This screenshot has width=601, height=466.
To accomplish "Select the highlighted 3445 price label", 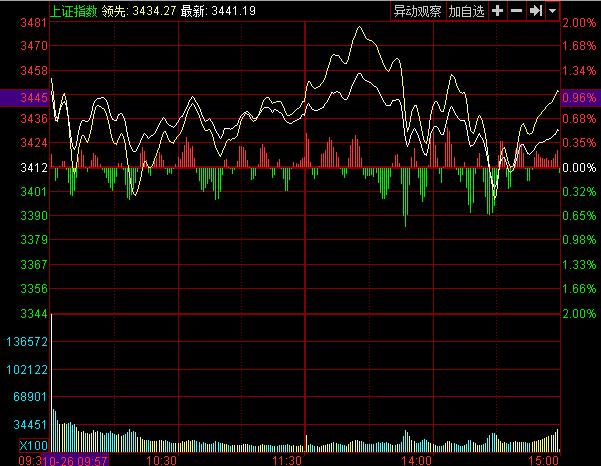I will (x=25, y=98).
